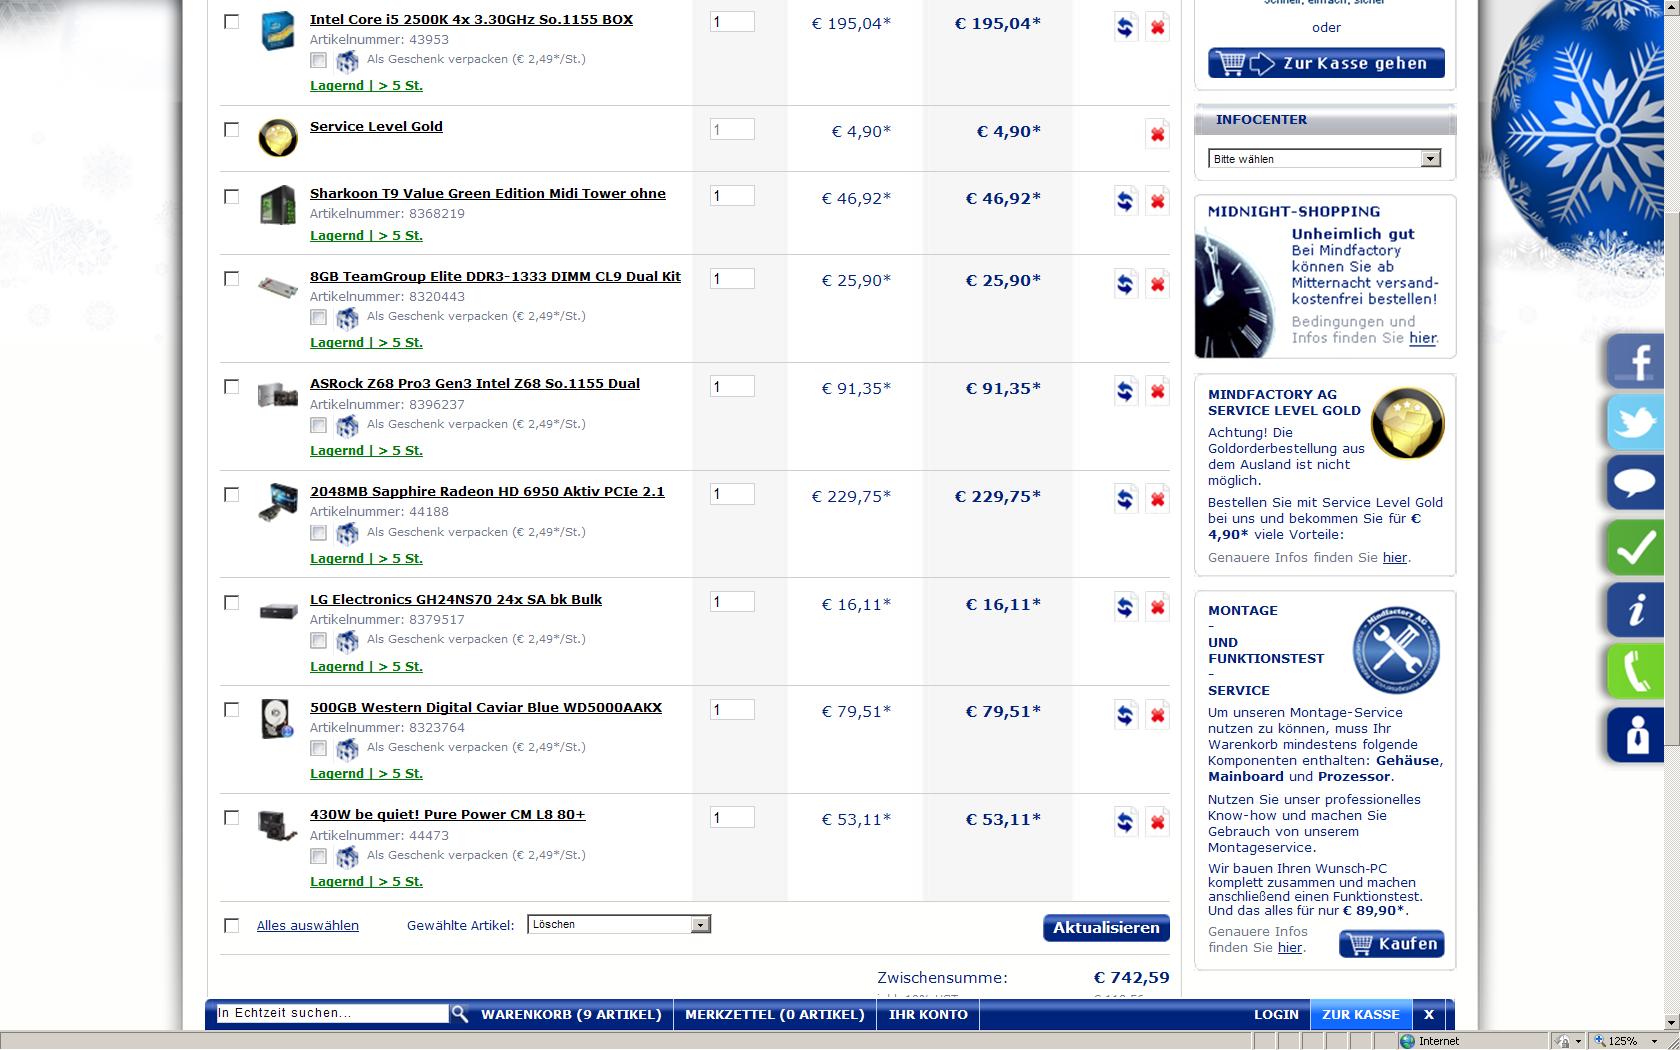Refresh quantity for be quiet! power supply
The image size is (1680, 1050).
coord(1125,822)
